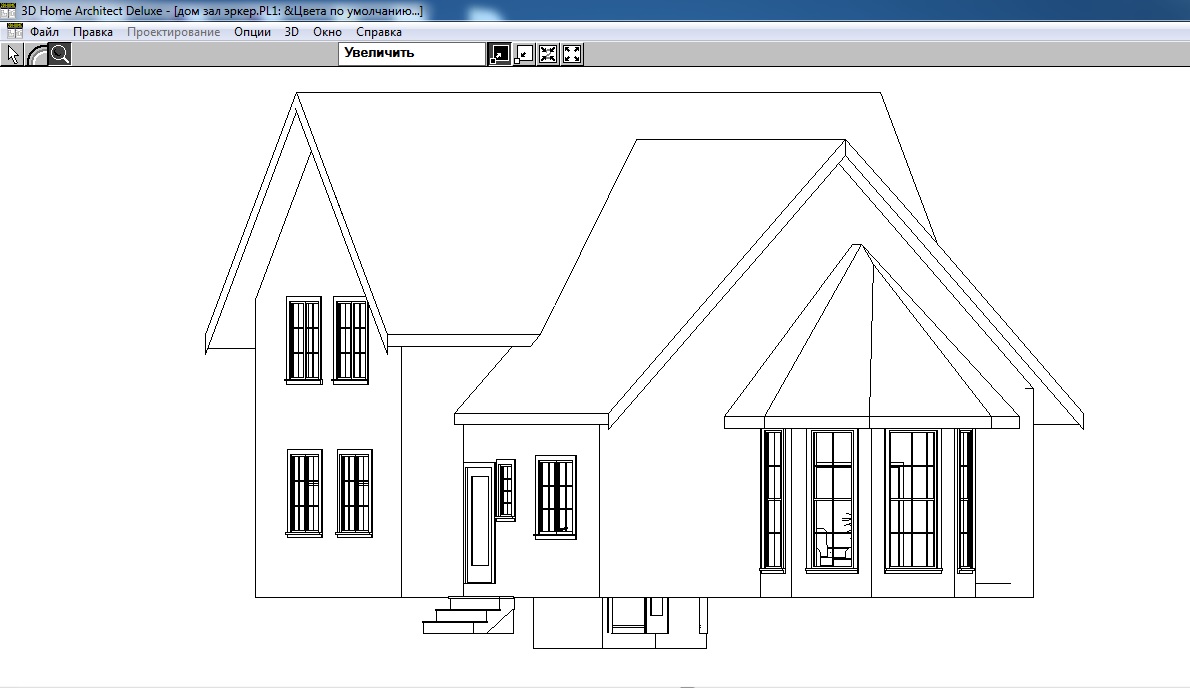Open the Проектирование menu

174,32
